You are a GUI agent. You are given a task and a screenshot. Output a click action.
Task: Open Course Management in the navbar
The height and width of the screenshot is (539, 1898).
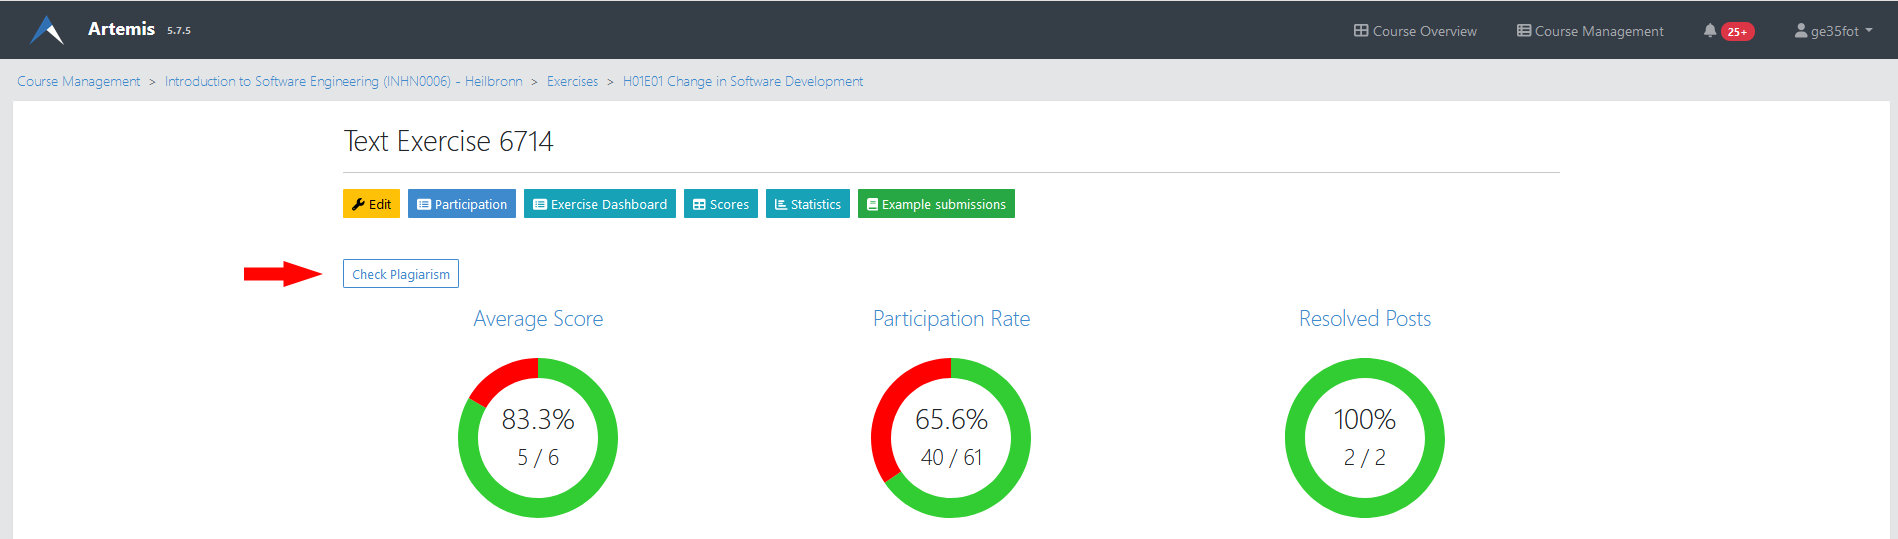click(x=1598, y=31)
